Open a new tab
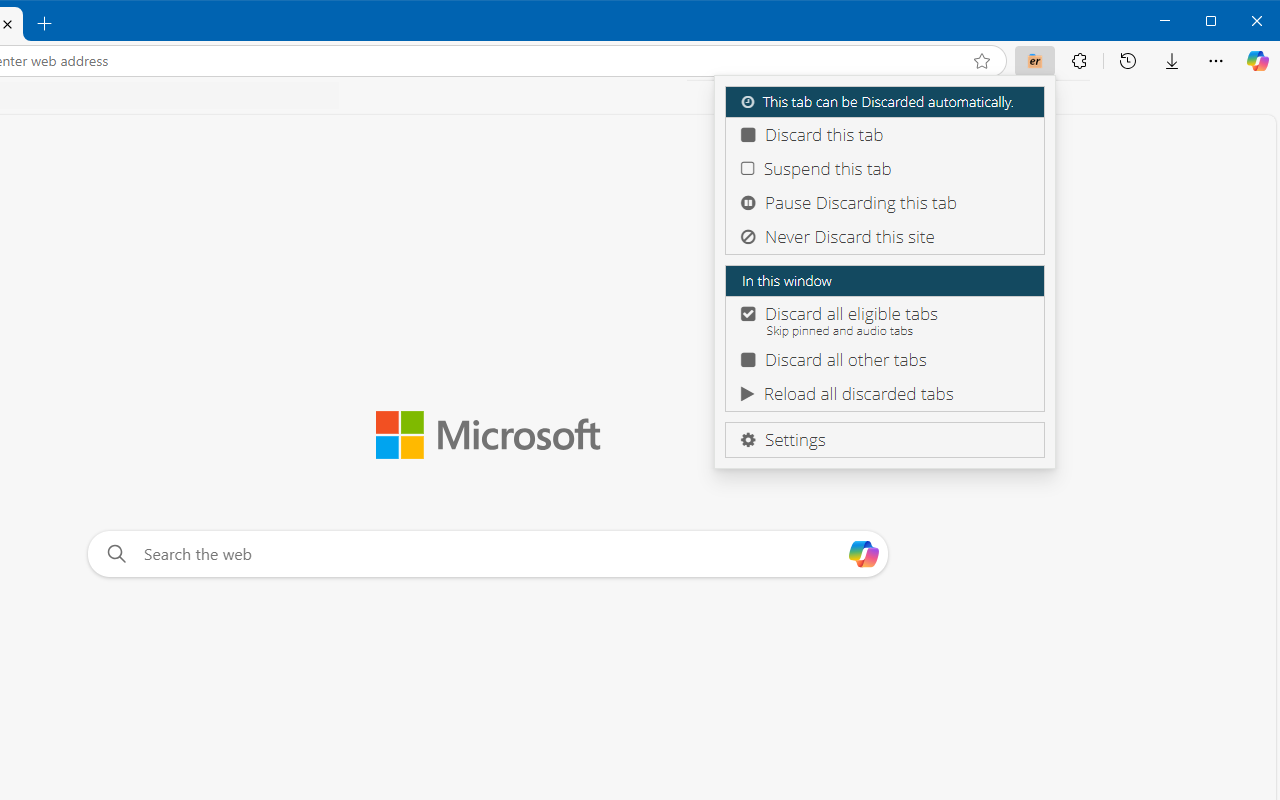This screenshot has width=1280, height=800. coord(45,23)
